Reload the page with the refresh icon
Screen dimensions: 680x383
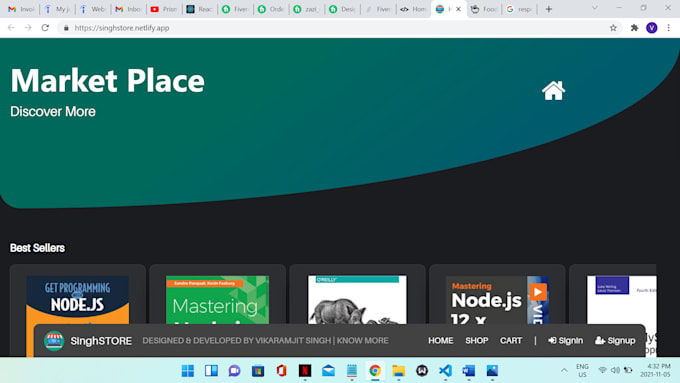(x=45, y=28)
